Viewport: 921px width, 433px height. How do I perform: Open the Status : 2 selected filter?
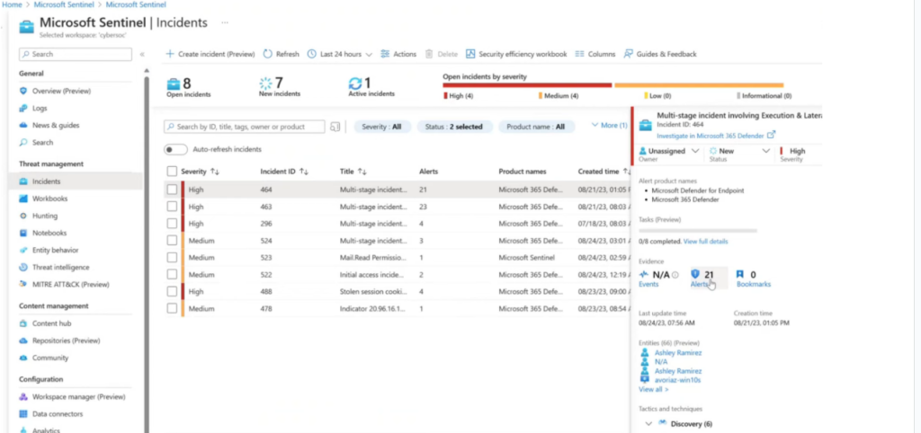pos(454,126)
